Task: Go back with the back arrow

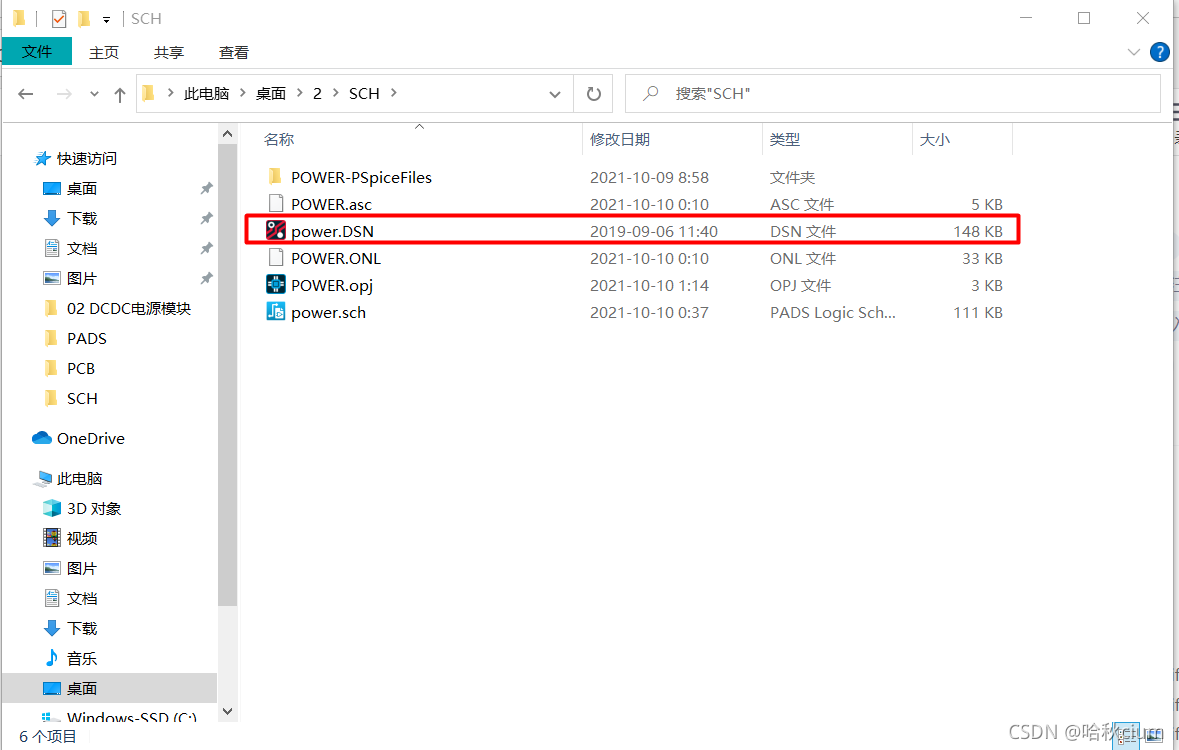Action: click(26, 94)
